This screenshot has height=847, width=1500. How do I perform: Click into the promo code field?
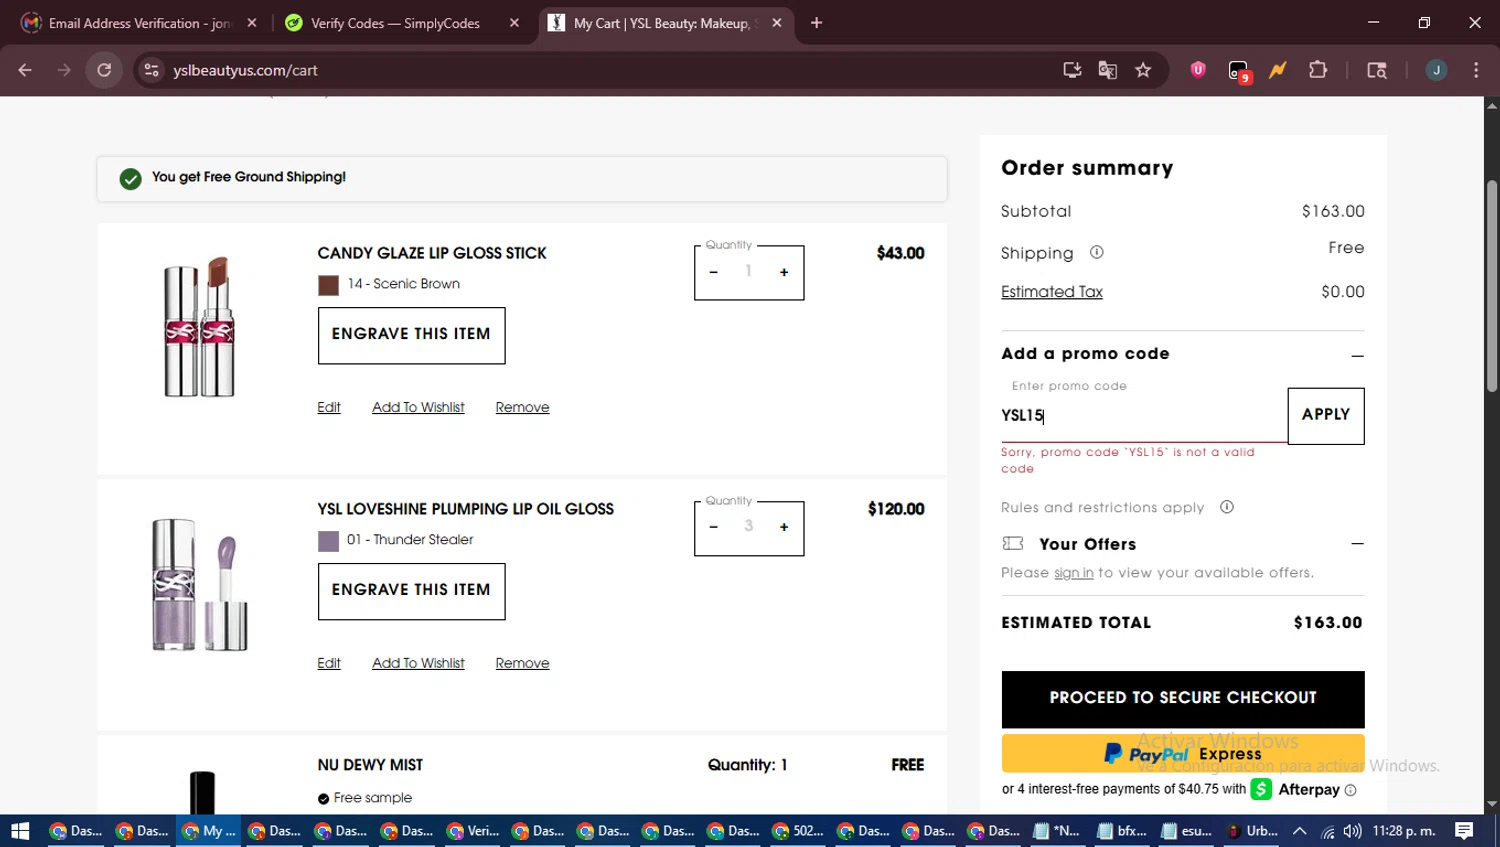(1140, 416)
